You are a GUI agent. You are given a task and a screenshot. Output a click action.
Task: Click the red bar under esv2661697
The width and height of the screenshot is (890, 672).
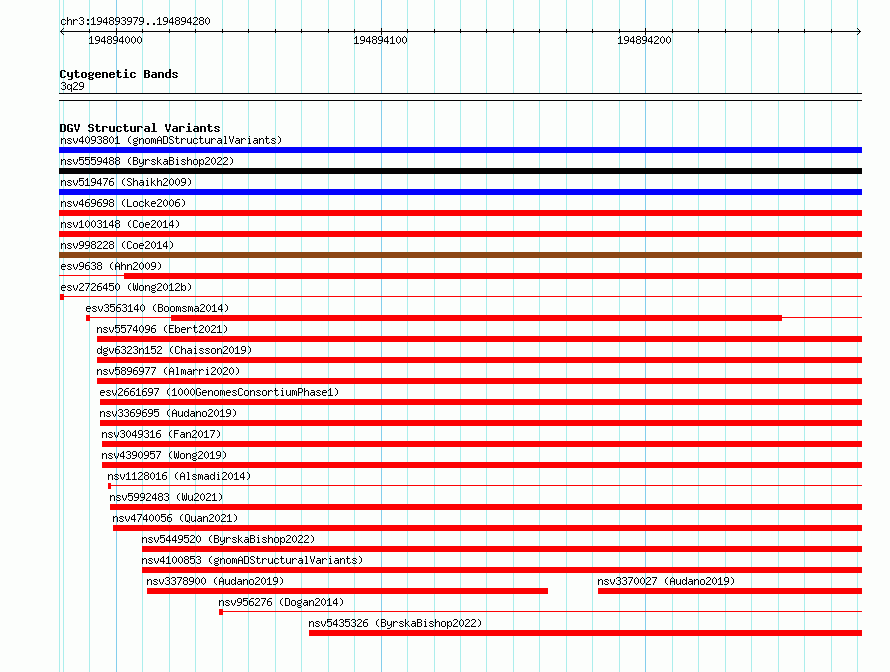coord(481,402)
